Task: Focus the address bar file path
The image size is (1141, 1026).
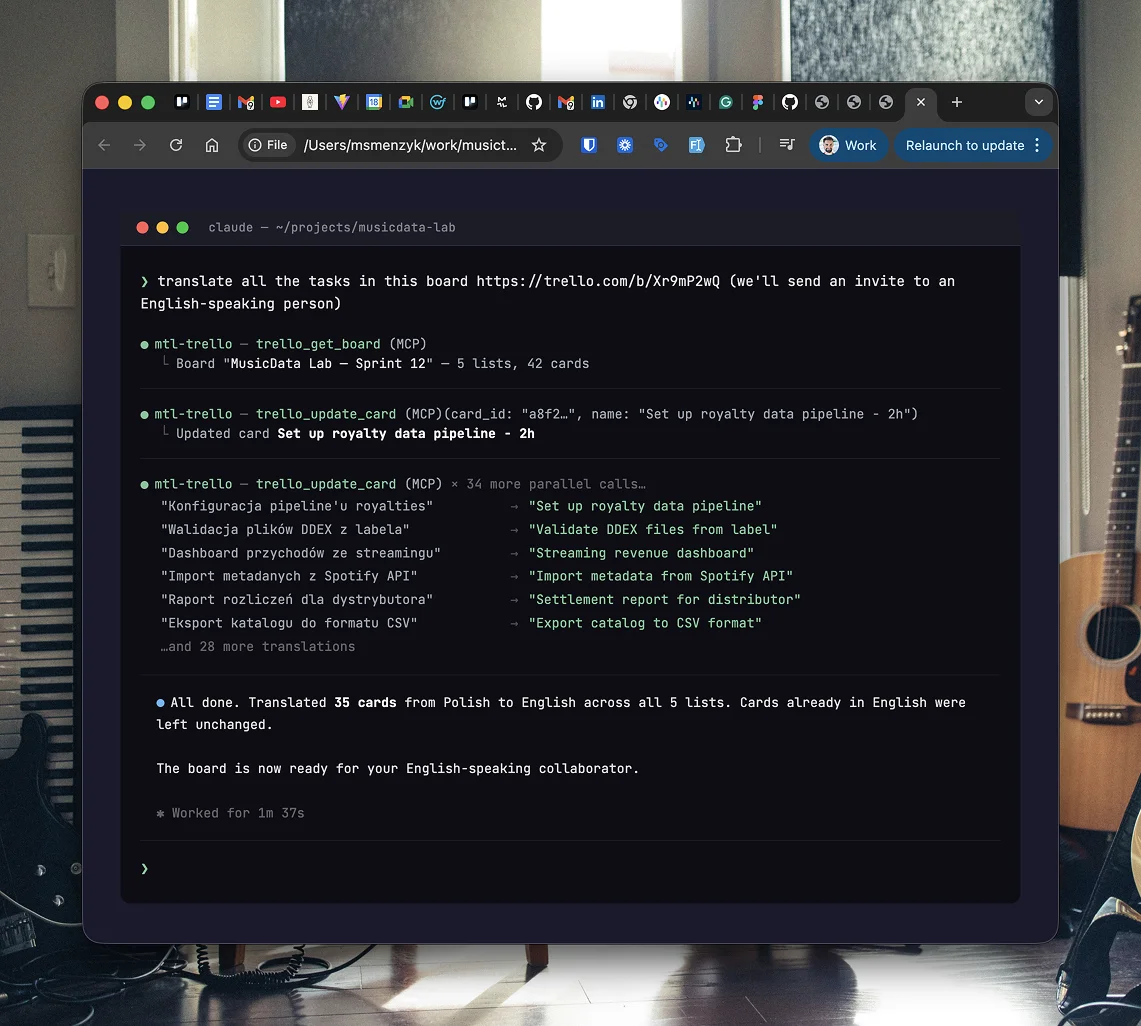Action: coord(410,146)
